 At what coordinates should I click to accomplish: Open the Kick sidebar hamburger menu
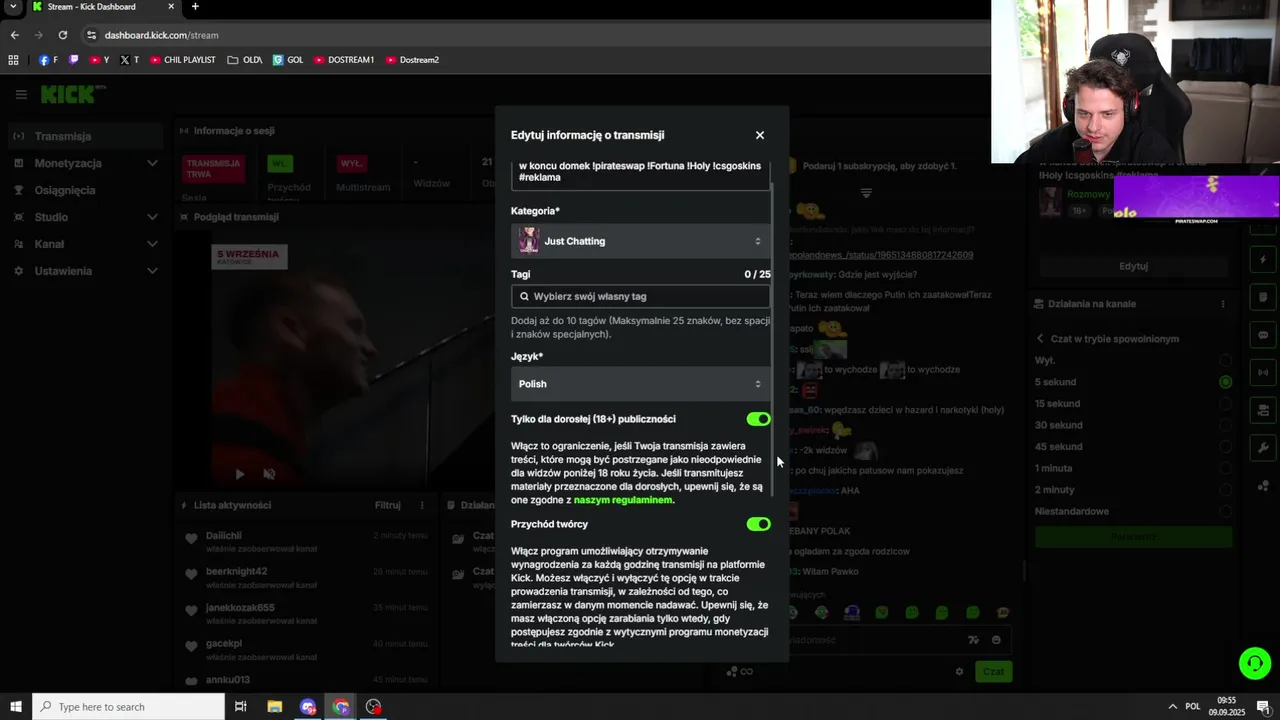pos(21,95)
